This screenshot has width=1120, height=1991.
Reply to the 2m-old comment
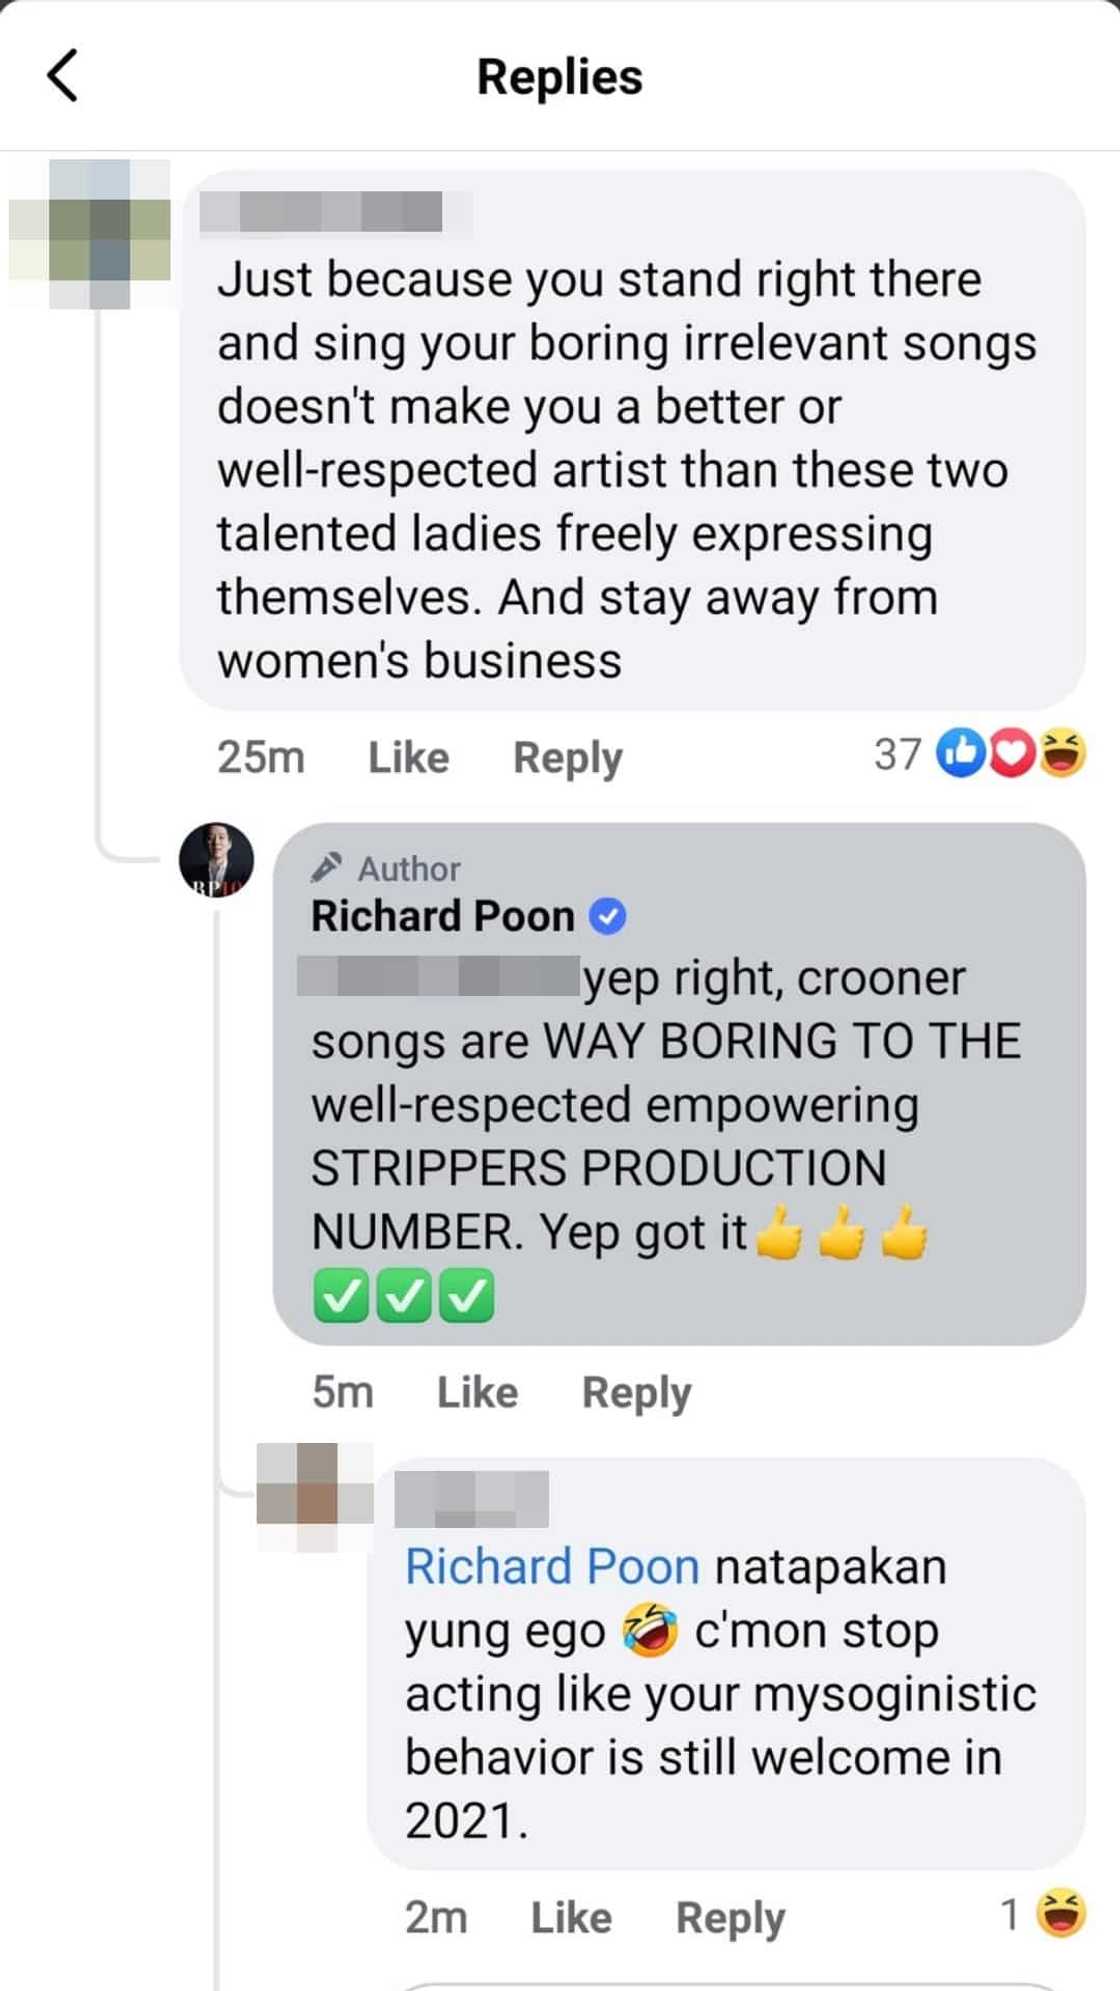[730, 1918]
